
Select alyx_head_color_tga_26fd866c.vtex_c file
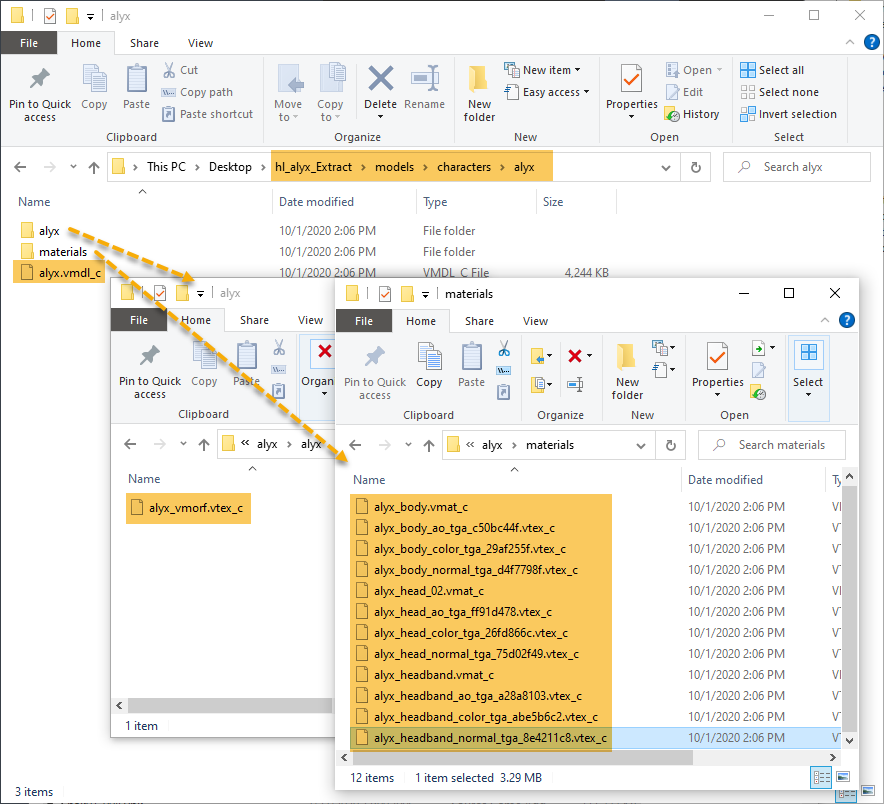click(x=462, y=633)
